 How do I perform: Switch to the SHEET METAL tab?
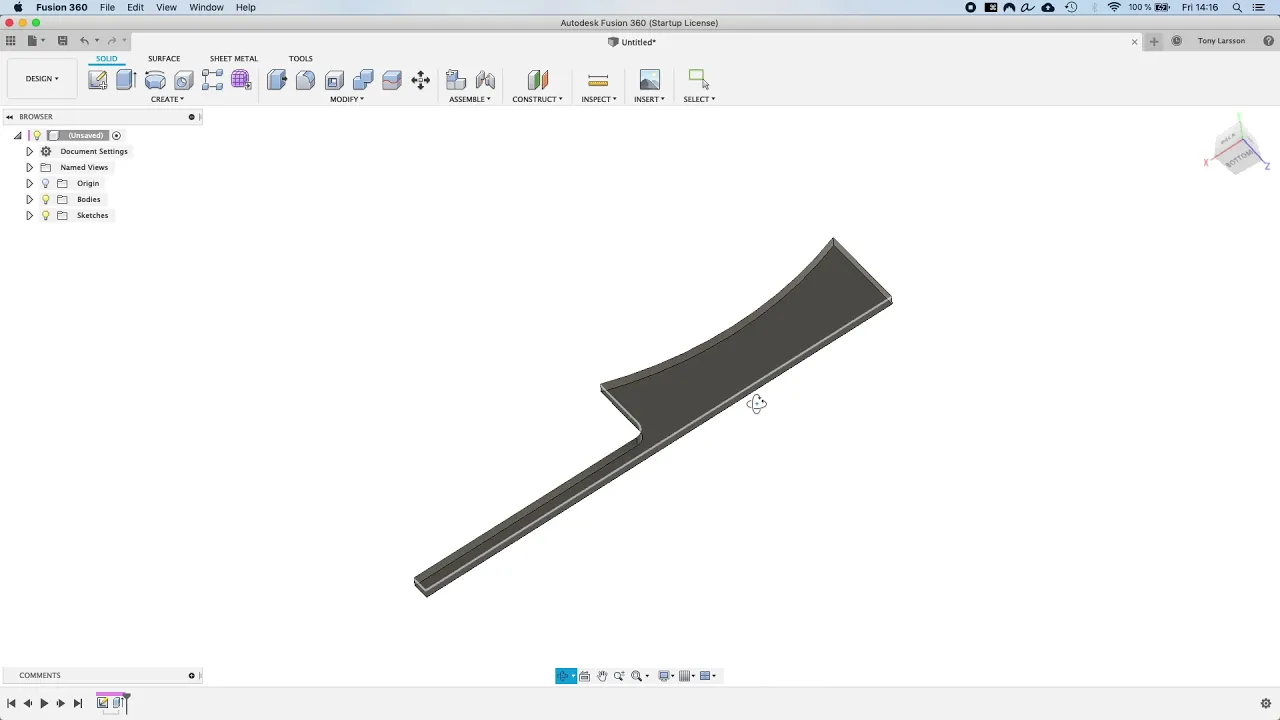coord(234,58)
